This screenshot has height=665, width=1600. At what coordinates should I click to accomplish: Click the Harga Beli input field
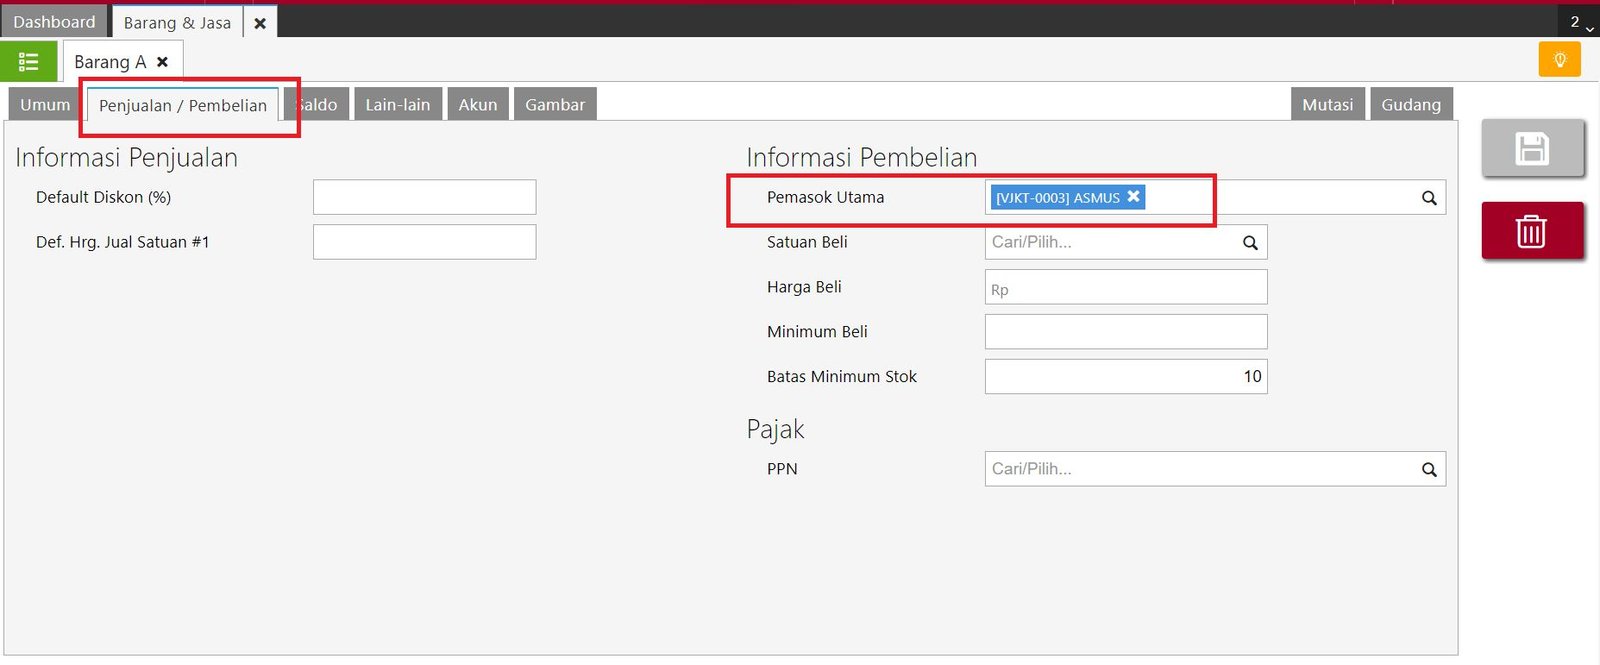pyautogui.click(x=1126, y=288)
